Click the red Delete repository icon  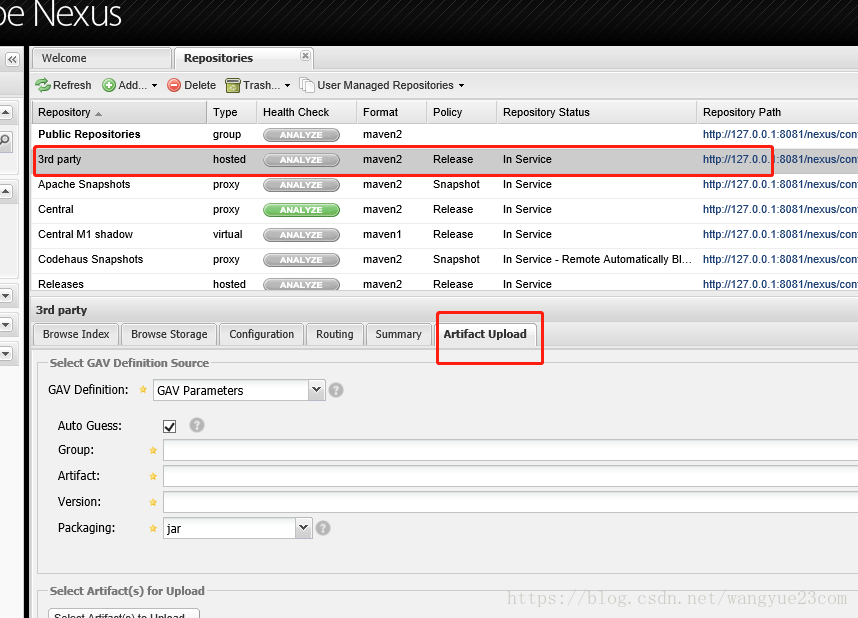[x=174, y=85]
